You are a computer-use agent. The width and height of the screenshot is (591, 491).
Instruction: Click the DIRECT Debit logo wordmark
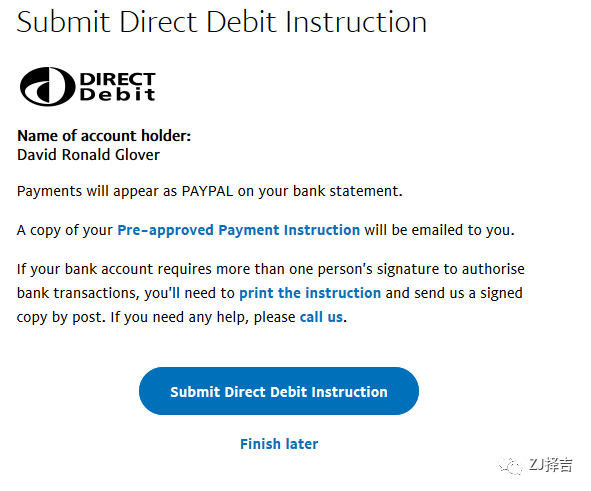pos(118,87)
